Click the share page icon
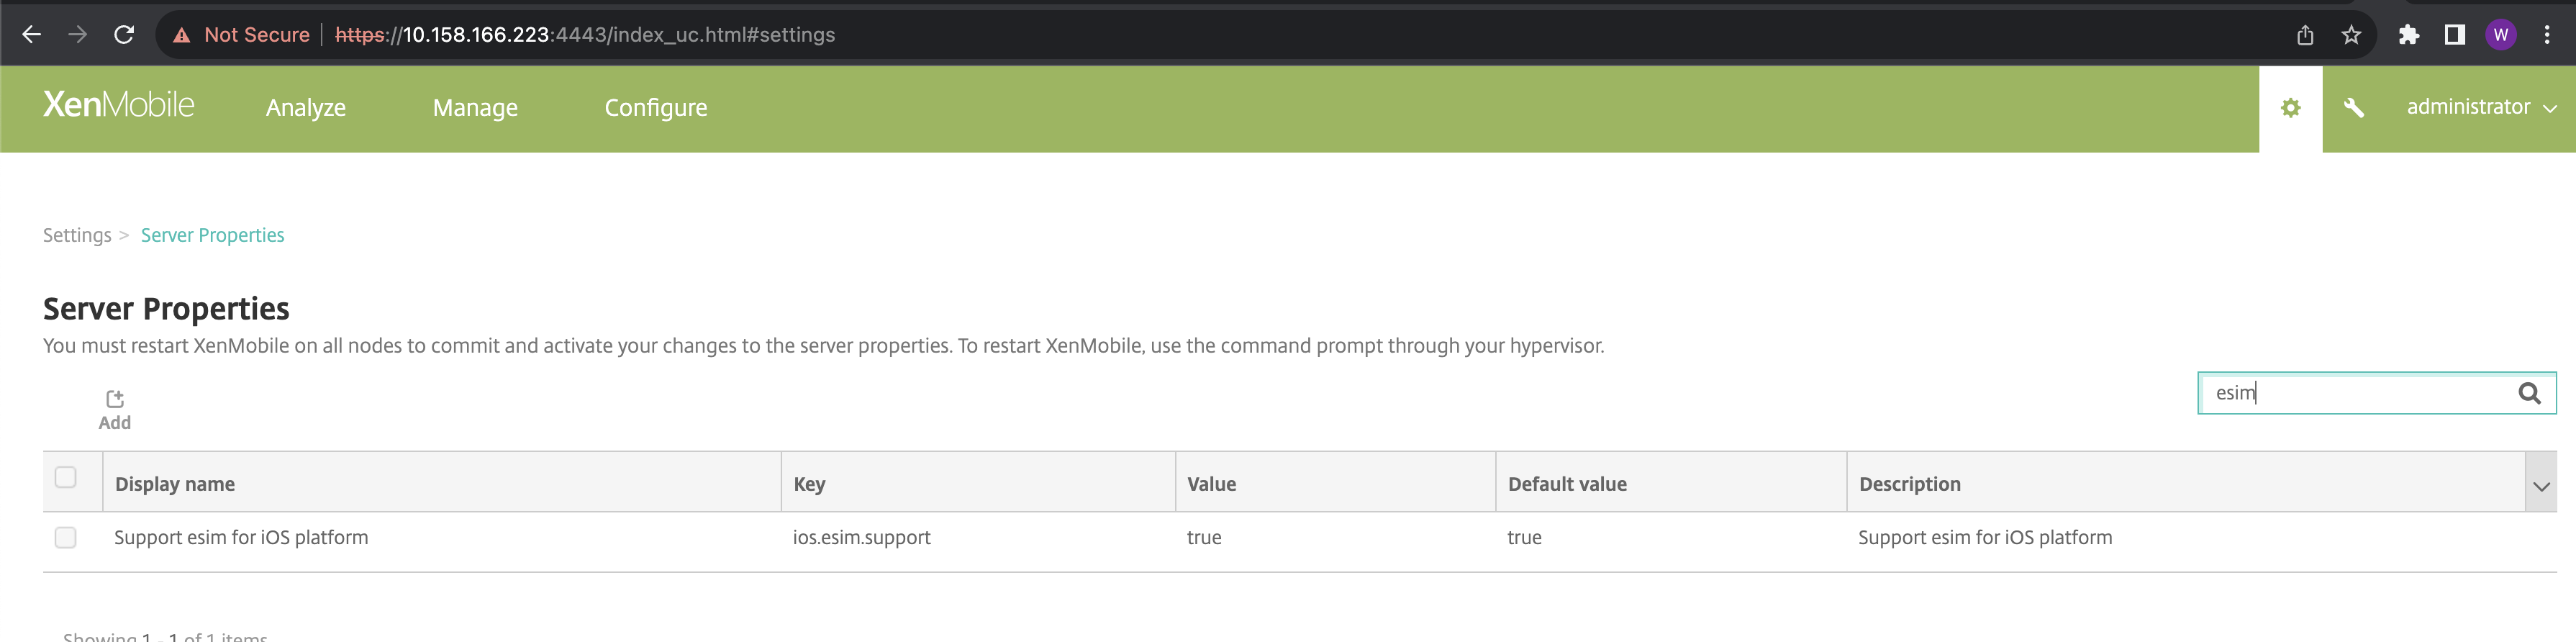This screenshot has width=2576, height=642. point(2305,35)
